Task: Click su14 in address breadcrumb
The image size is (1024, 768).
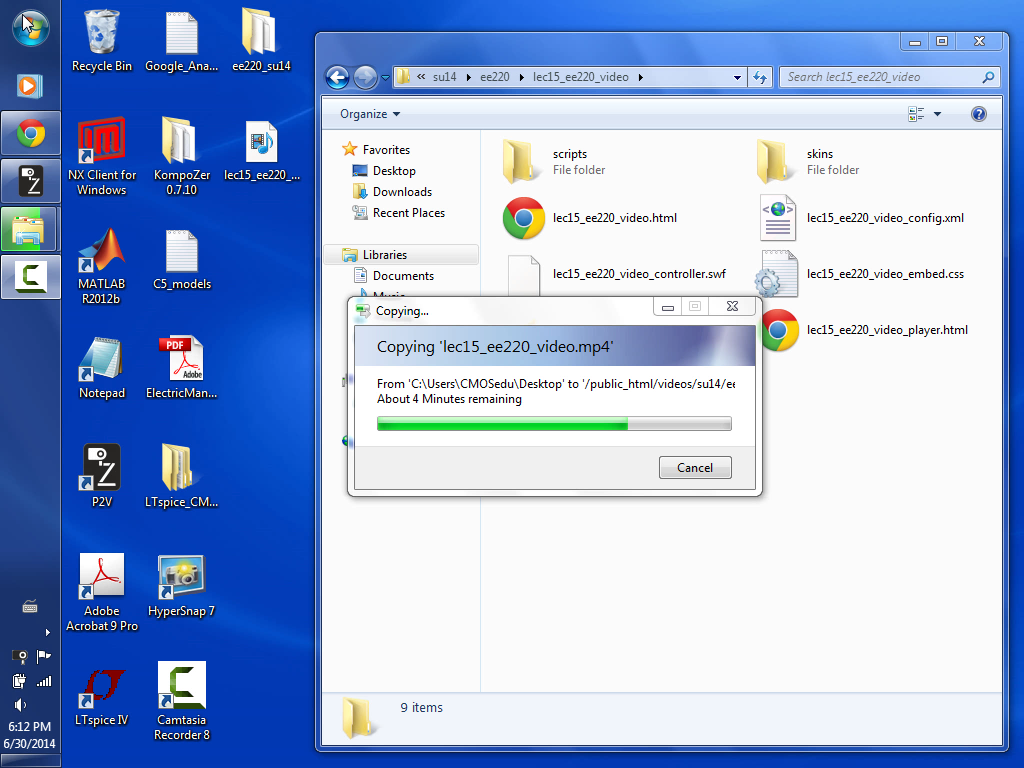Action: (444, 77)
